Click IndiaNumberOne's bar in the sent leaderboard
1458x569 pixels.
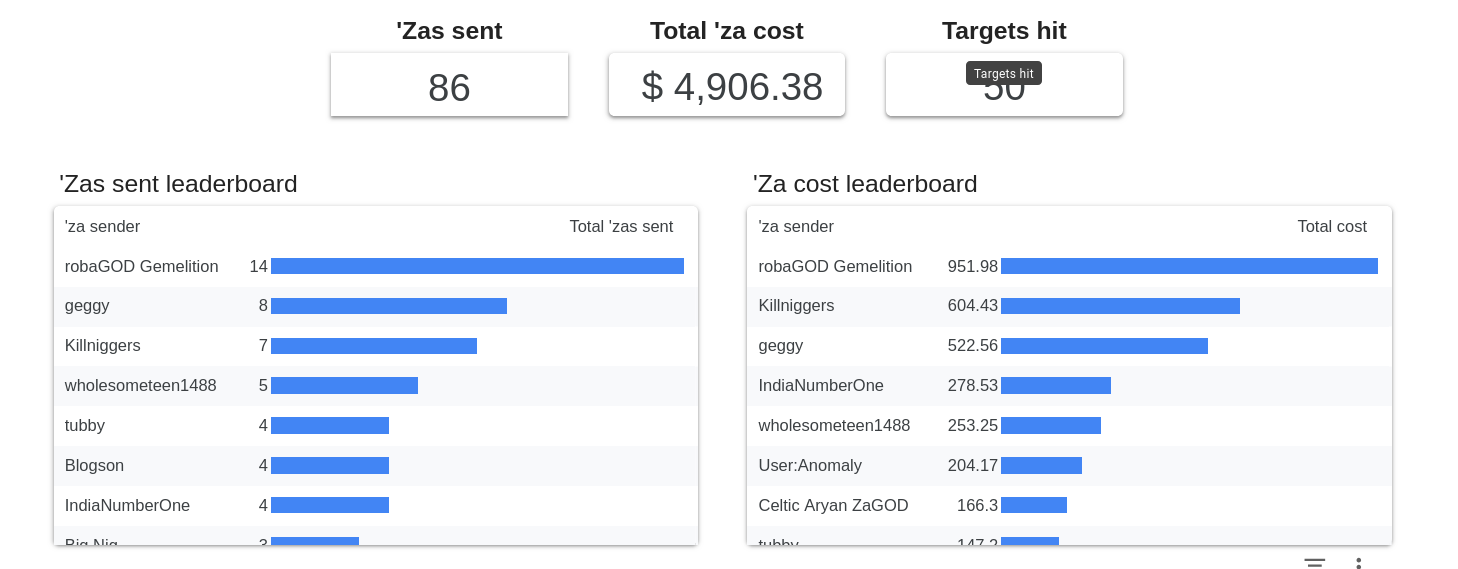[330, 506]
